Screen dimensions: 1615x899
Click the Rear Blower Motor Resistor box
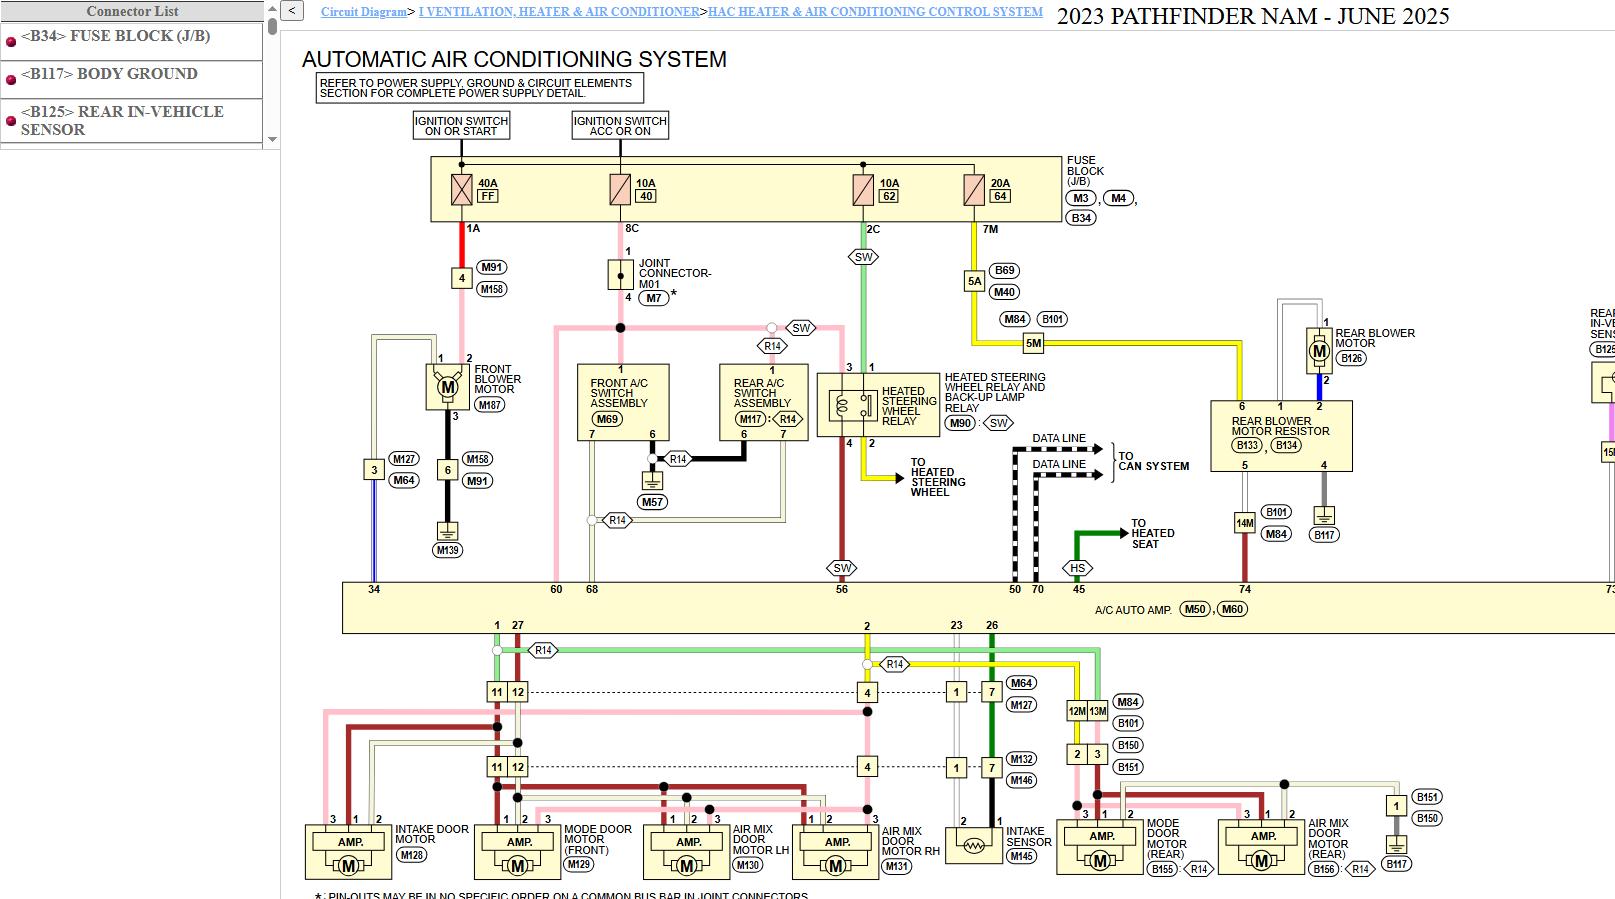click(1281, 436)
